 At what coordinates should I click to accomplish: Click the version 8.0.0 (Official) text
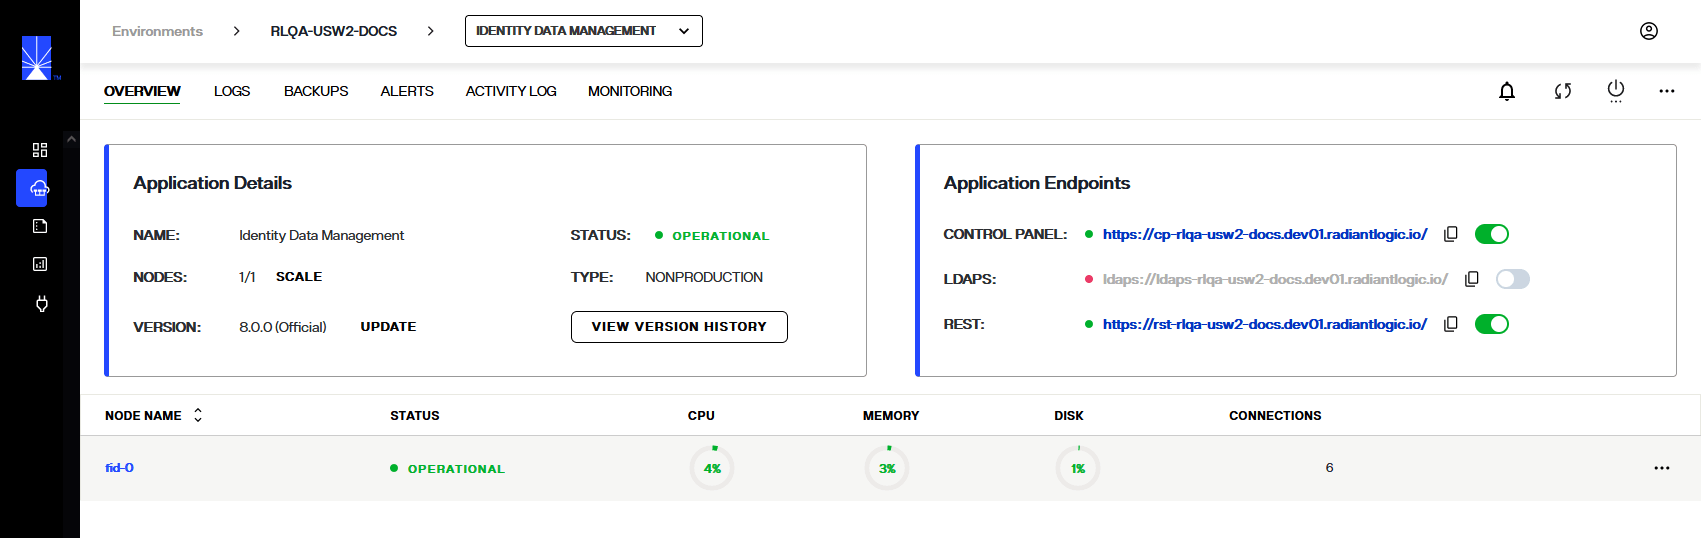(x=283, y=327)
